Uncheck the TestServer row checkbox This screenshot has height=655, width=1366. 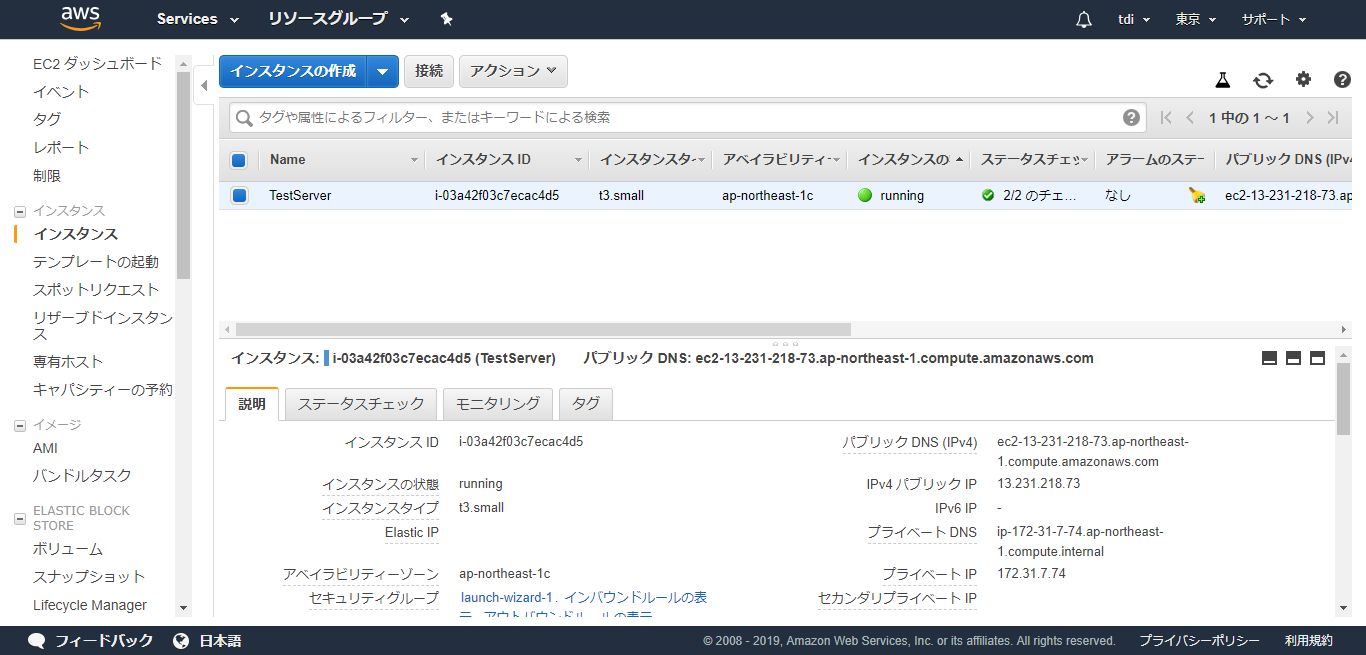[239, 196]
